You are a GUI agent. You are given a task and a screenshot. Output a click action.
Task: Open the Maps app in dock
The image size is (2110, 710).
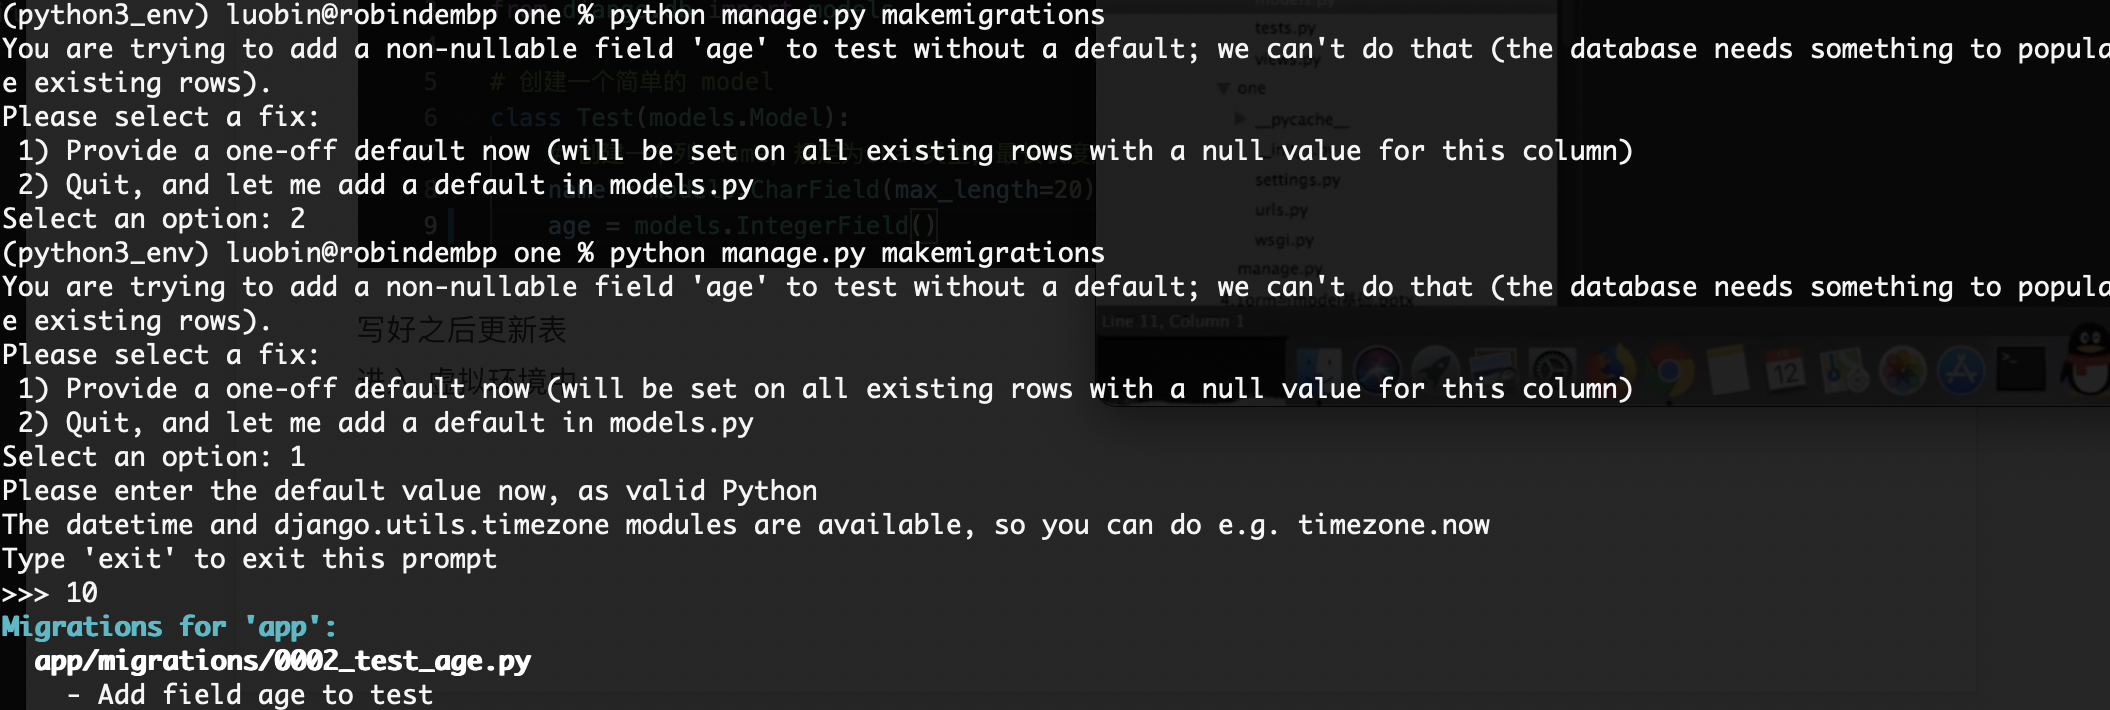[x=1843, y=371]
